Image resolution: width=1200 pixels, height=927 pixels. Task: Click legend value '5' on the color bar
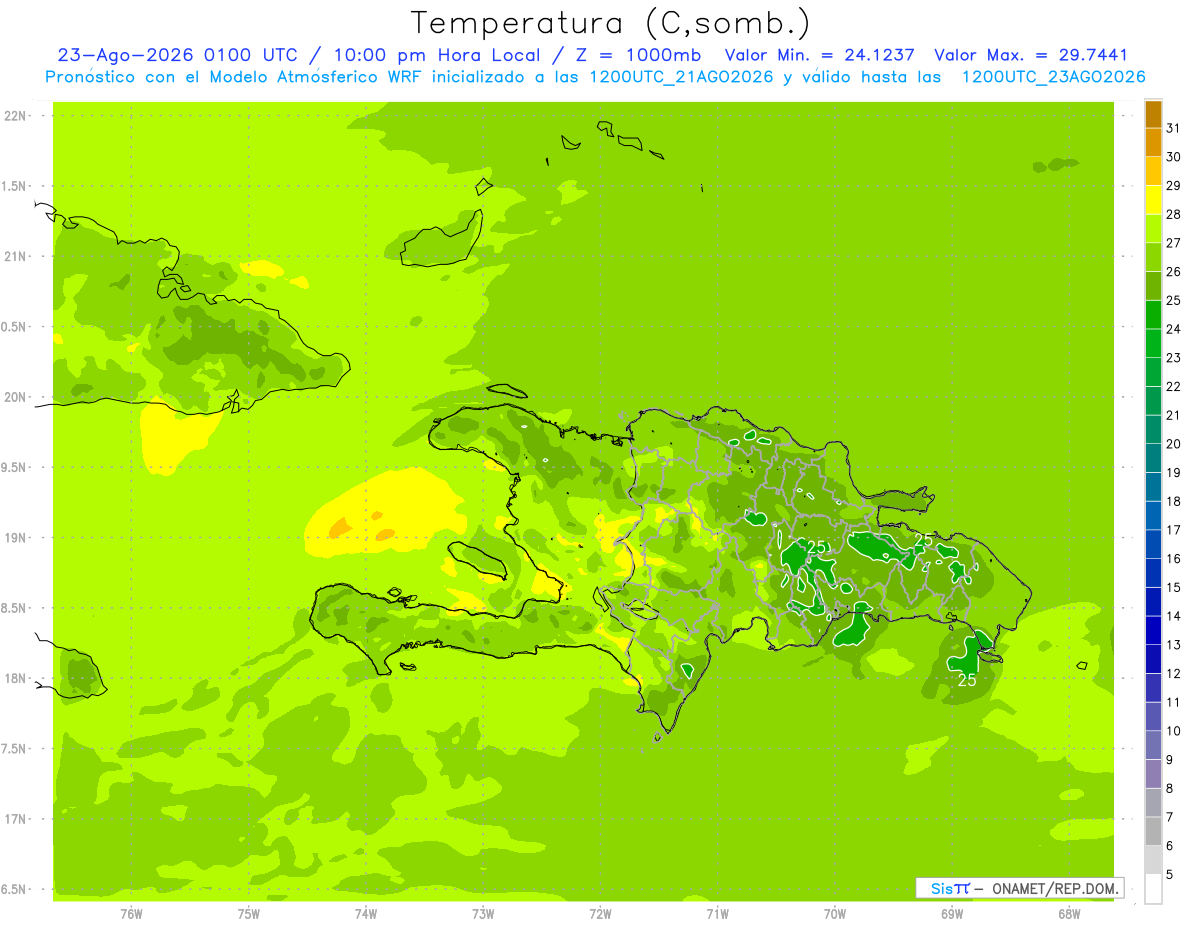point(1170,875)
